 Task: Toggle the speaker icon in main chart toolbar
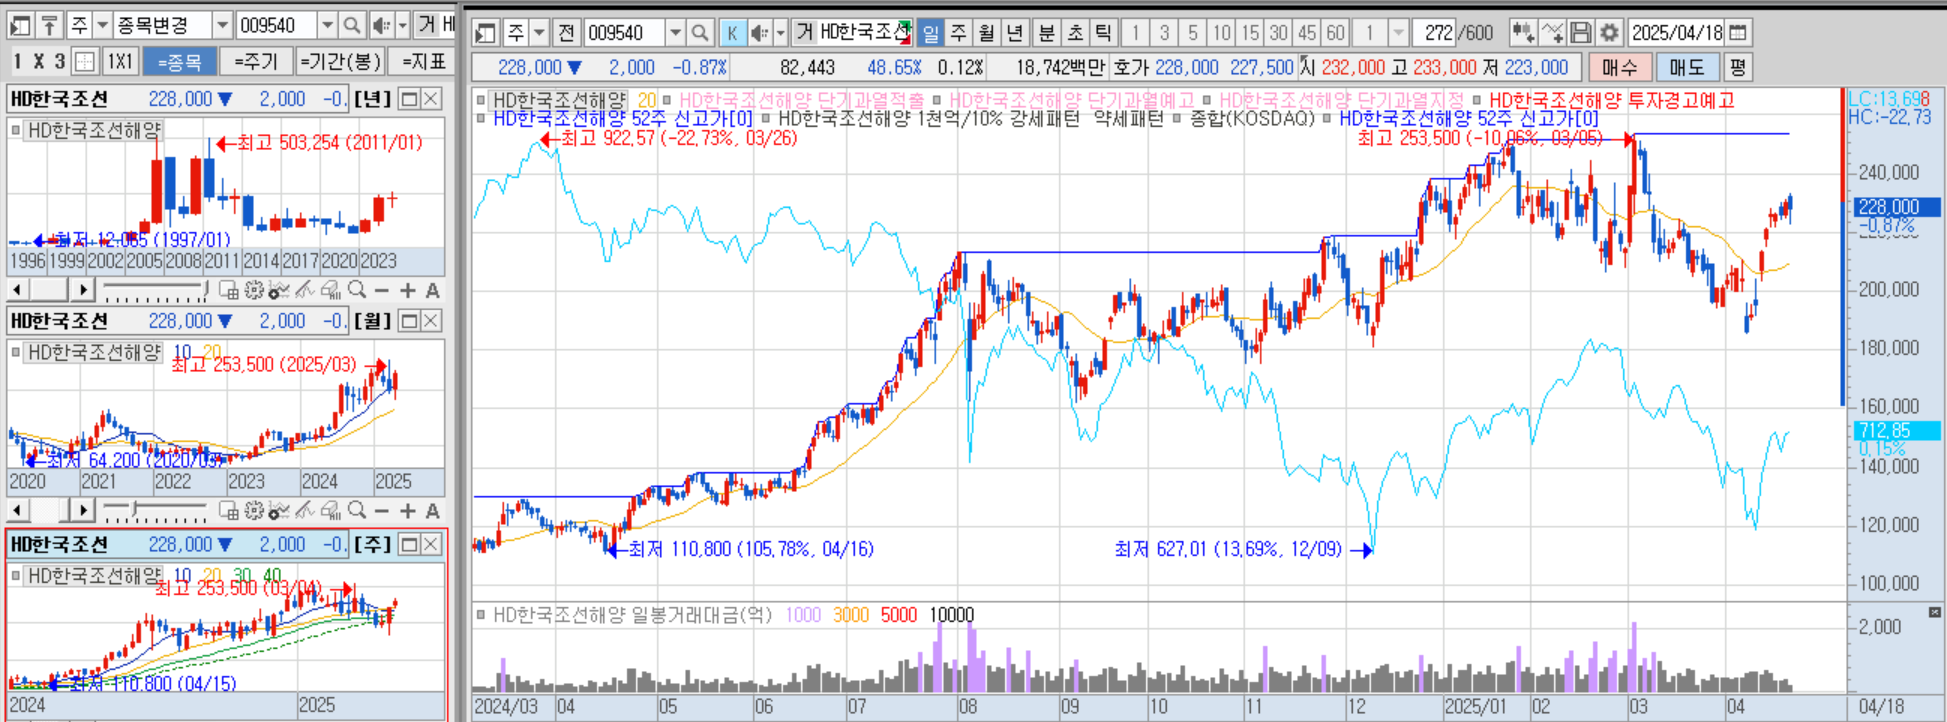[760, 33]
